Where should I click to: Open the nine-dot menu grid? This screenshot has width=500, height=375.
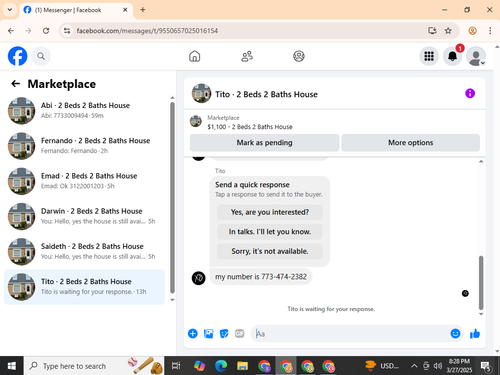click(429, 56)
